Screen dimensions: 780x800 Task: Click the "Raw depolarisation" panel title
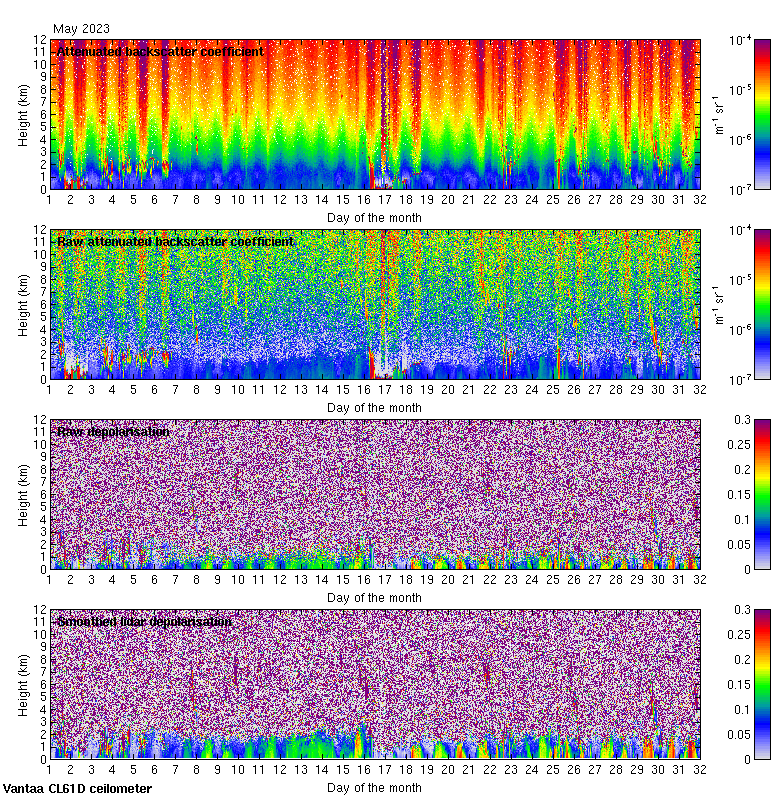click(113, 432)
